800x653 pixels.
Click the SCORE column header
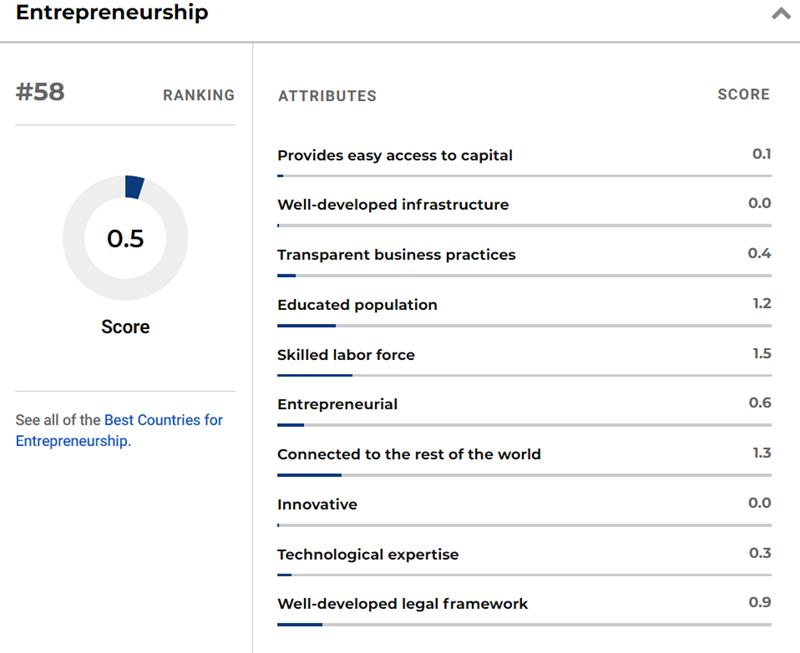pos(743,94)
